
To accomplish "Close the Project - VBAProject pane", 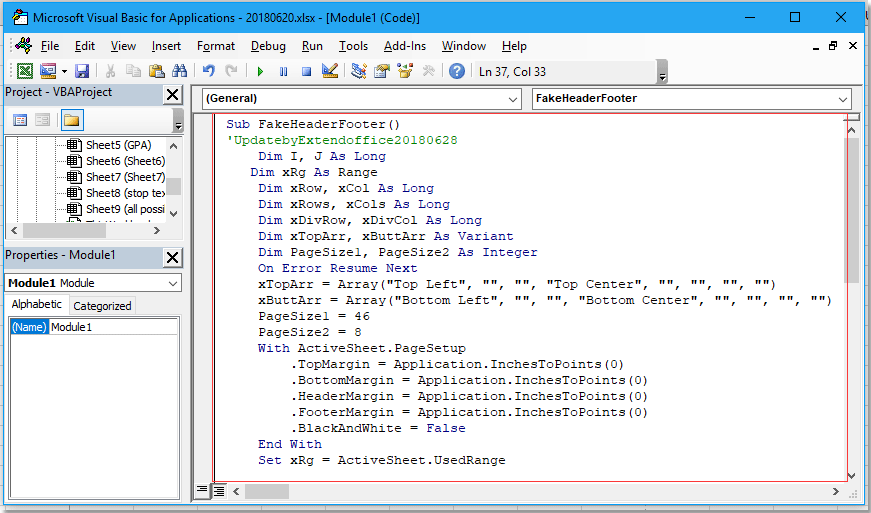I will point(172,94).
